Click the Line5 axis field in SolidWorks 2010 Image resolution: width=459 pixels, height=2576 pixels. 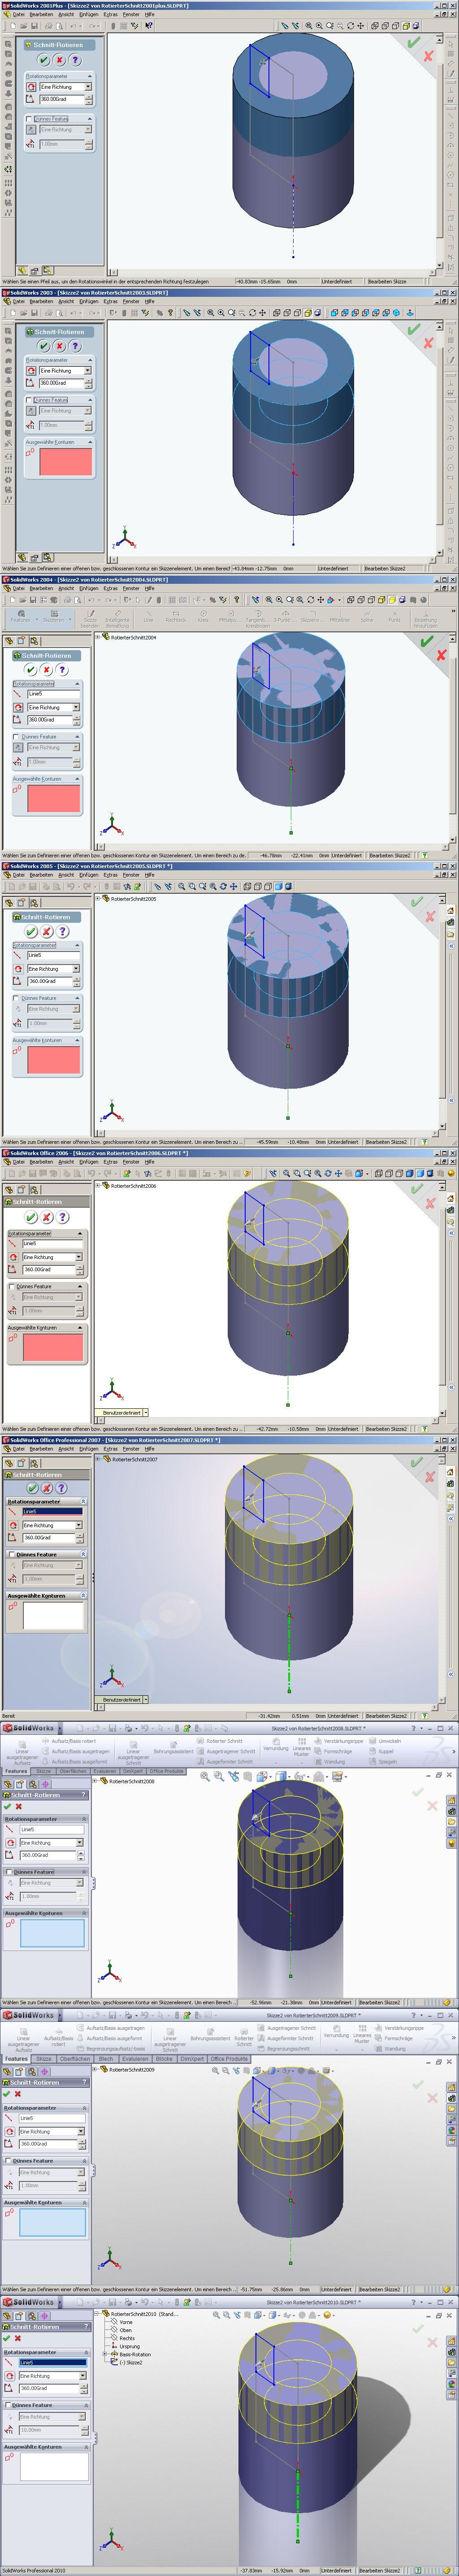point(52,2363)
